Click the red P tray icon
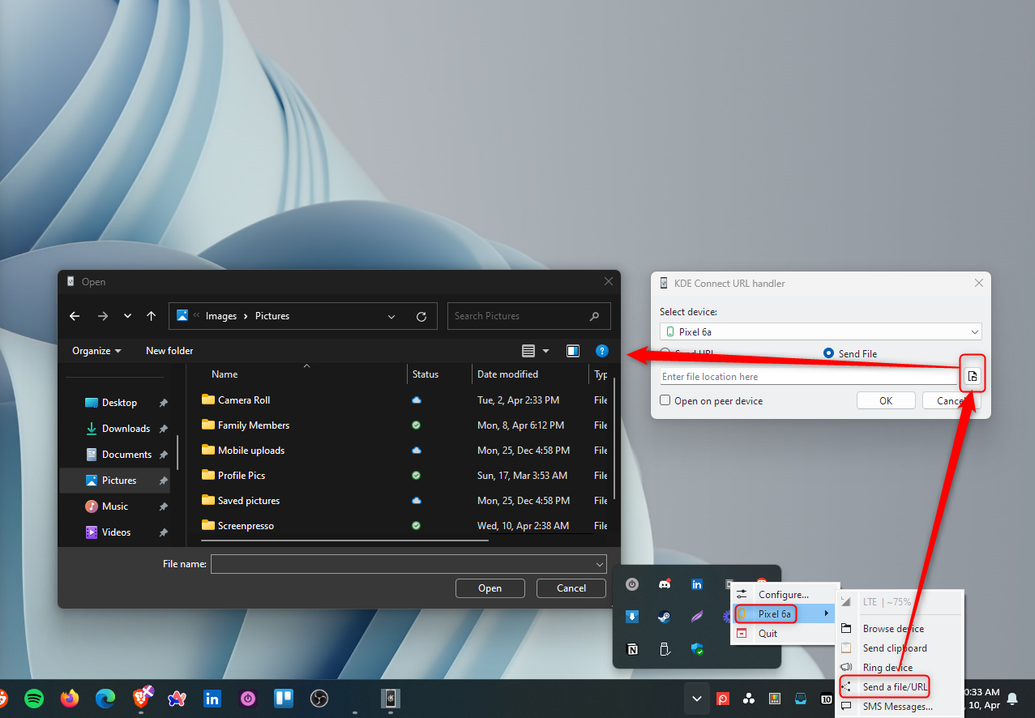This screenshot has height=718, width=1035. coord(723,698)
